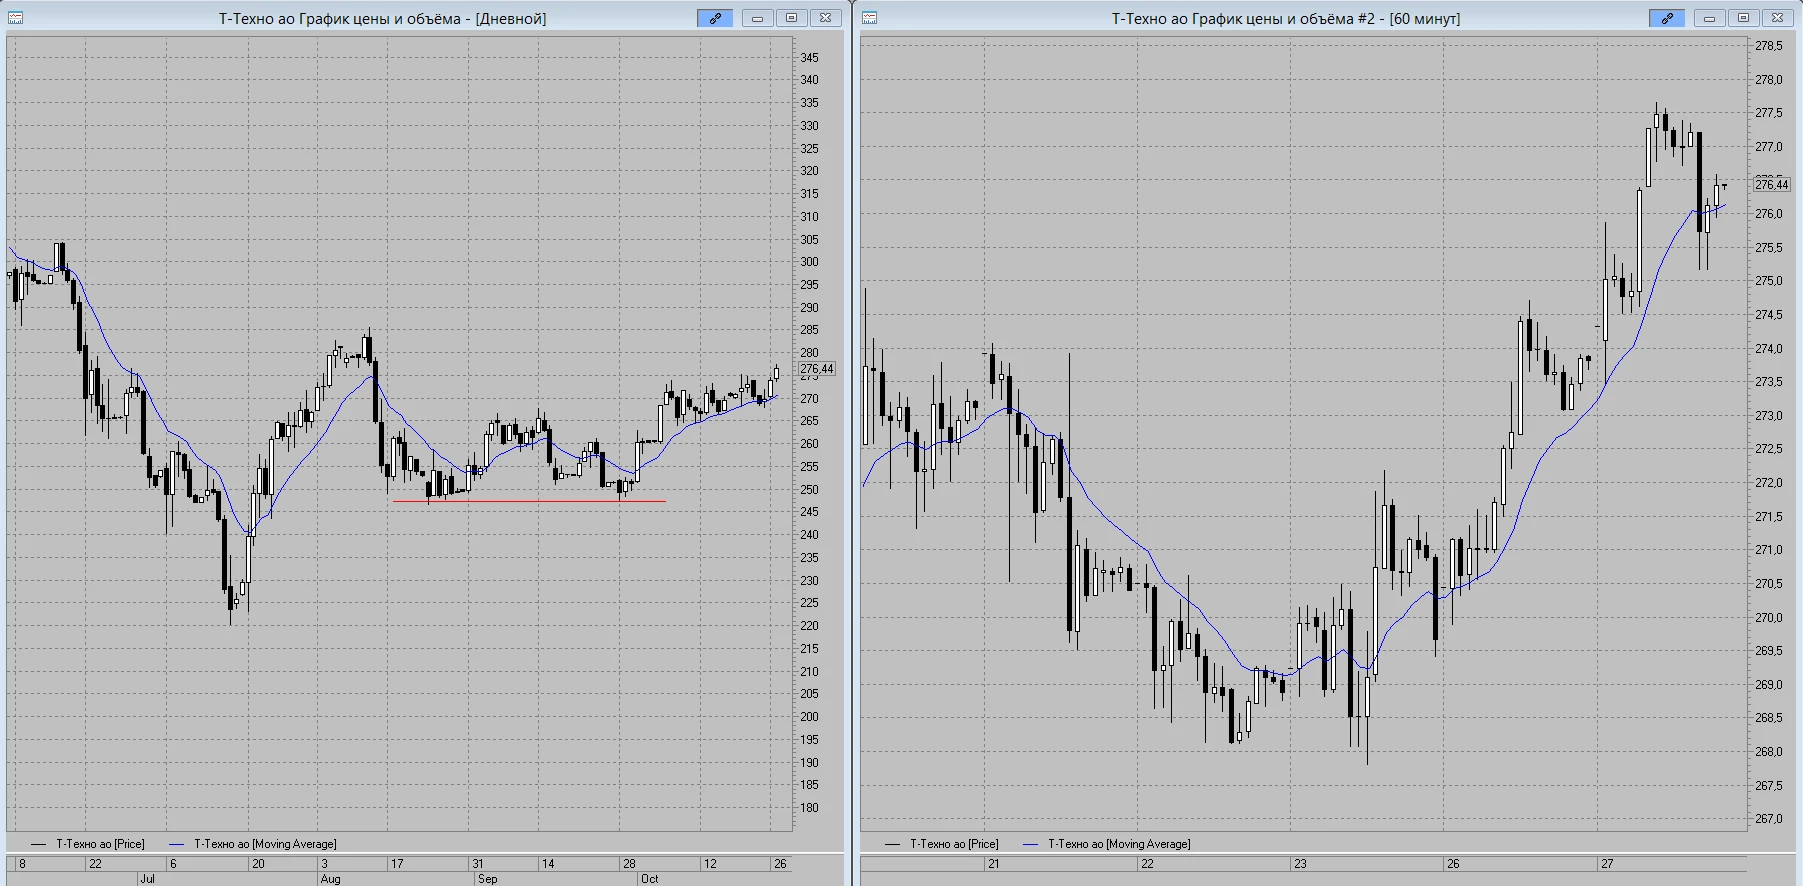Click the date 27 label on the 60-minute time axis
The image size is (1803, 886).
(1607, 864)
